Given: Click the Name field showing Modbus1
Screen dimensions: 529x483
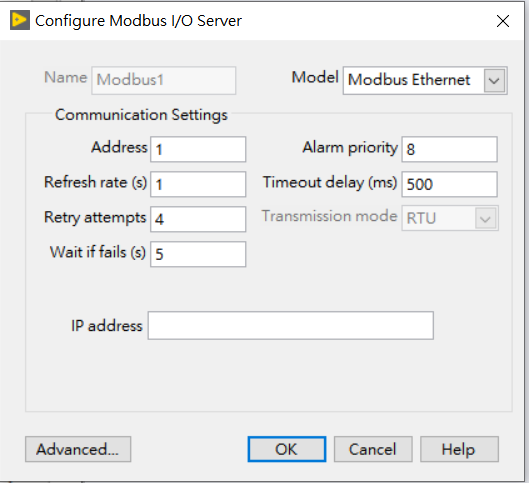Looking at the screenshot, I should [164, 80].
